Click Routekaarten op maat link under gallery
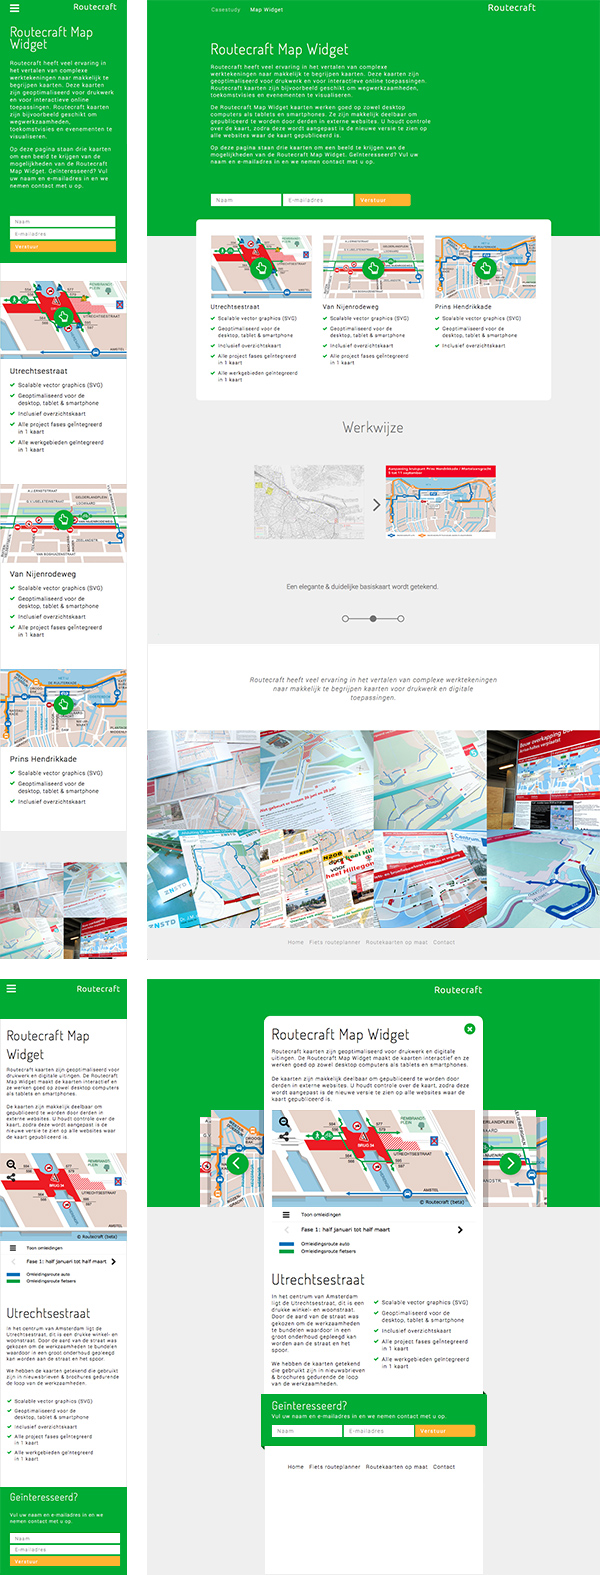The height and width of the screenshot is (1575, 600). (396, 942)
